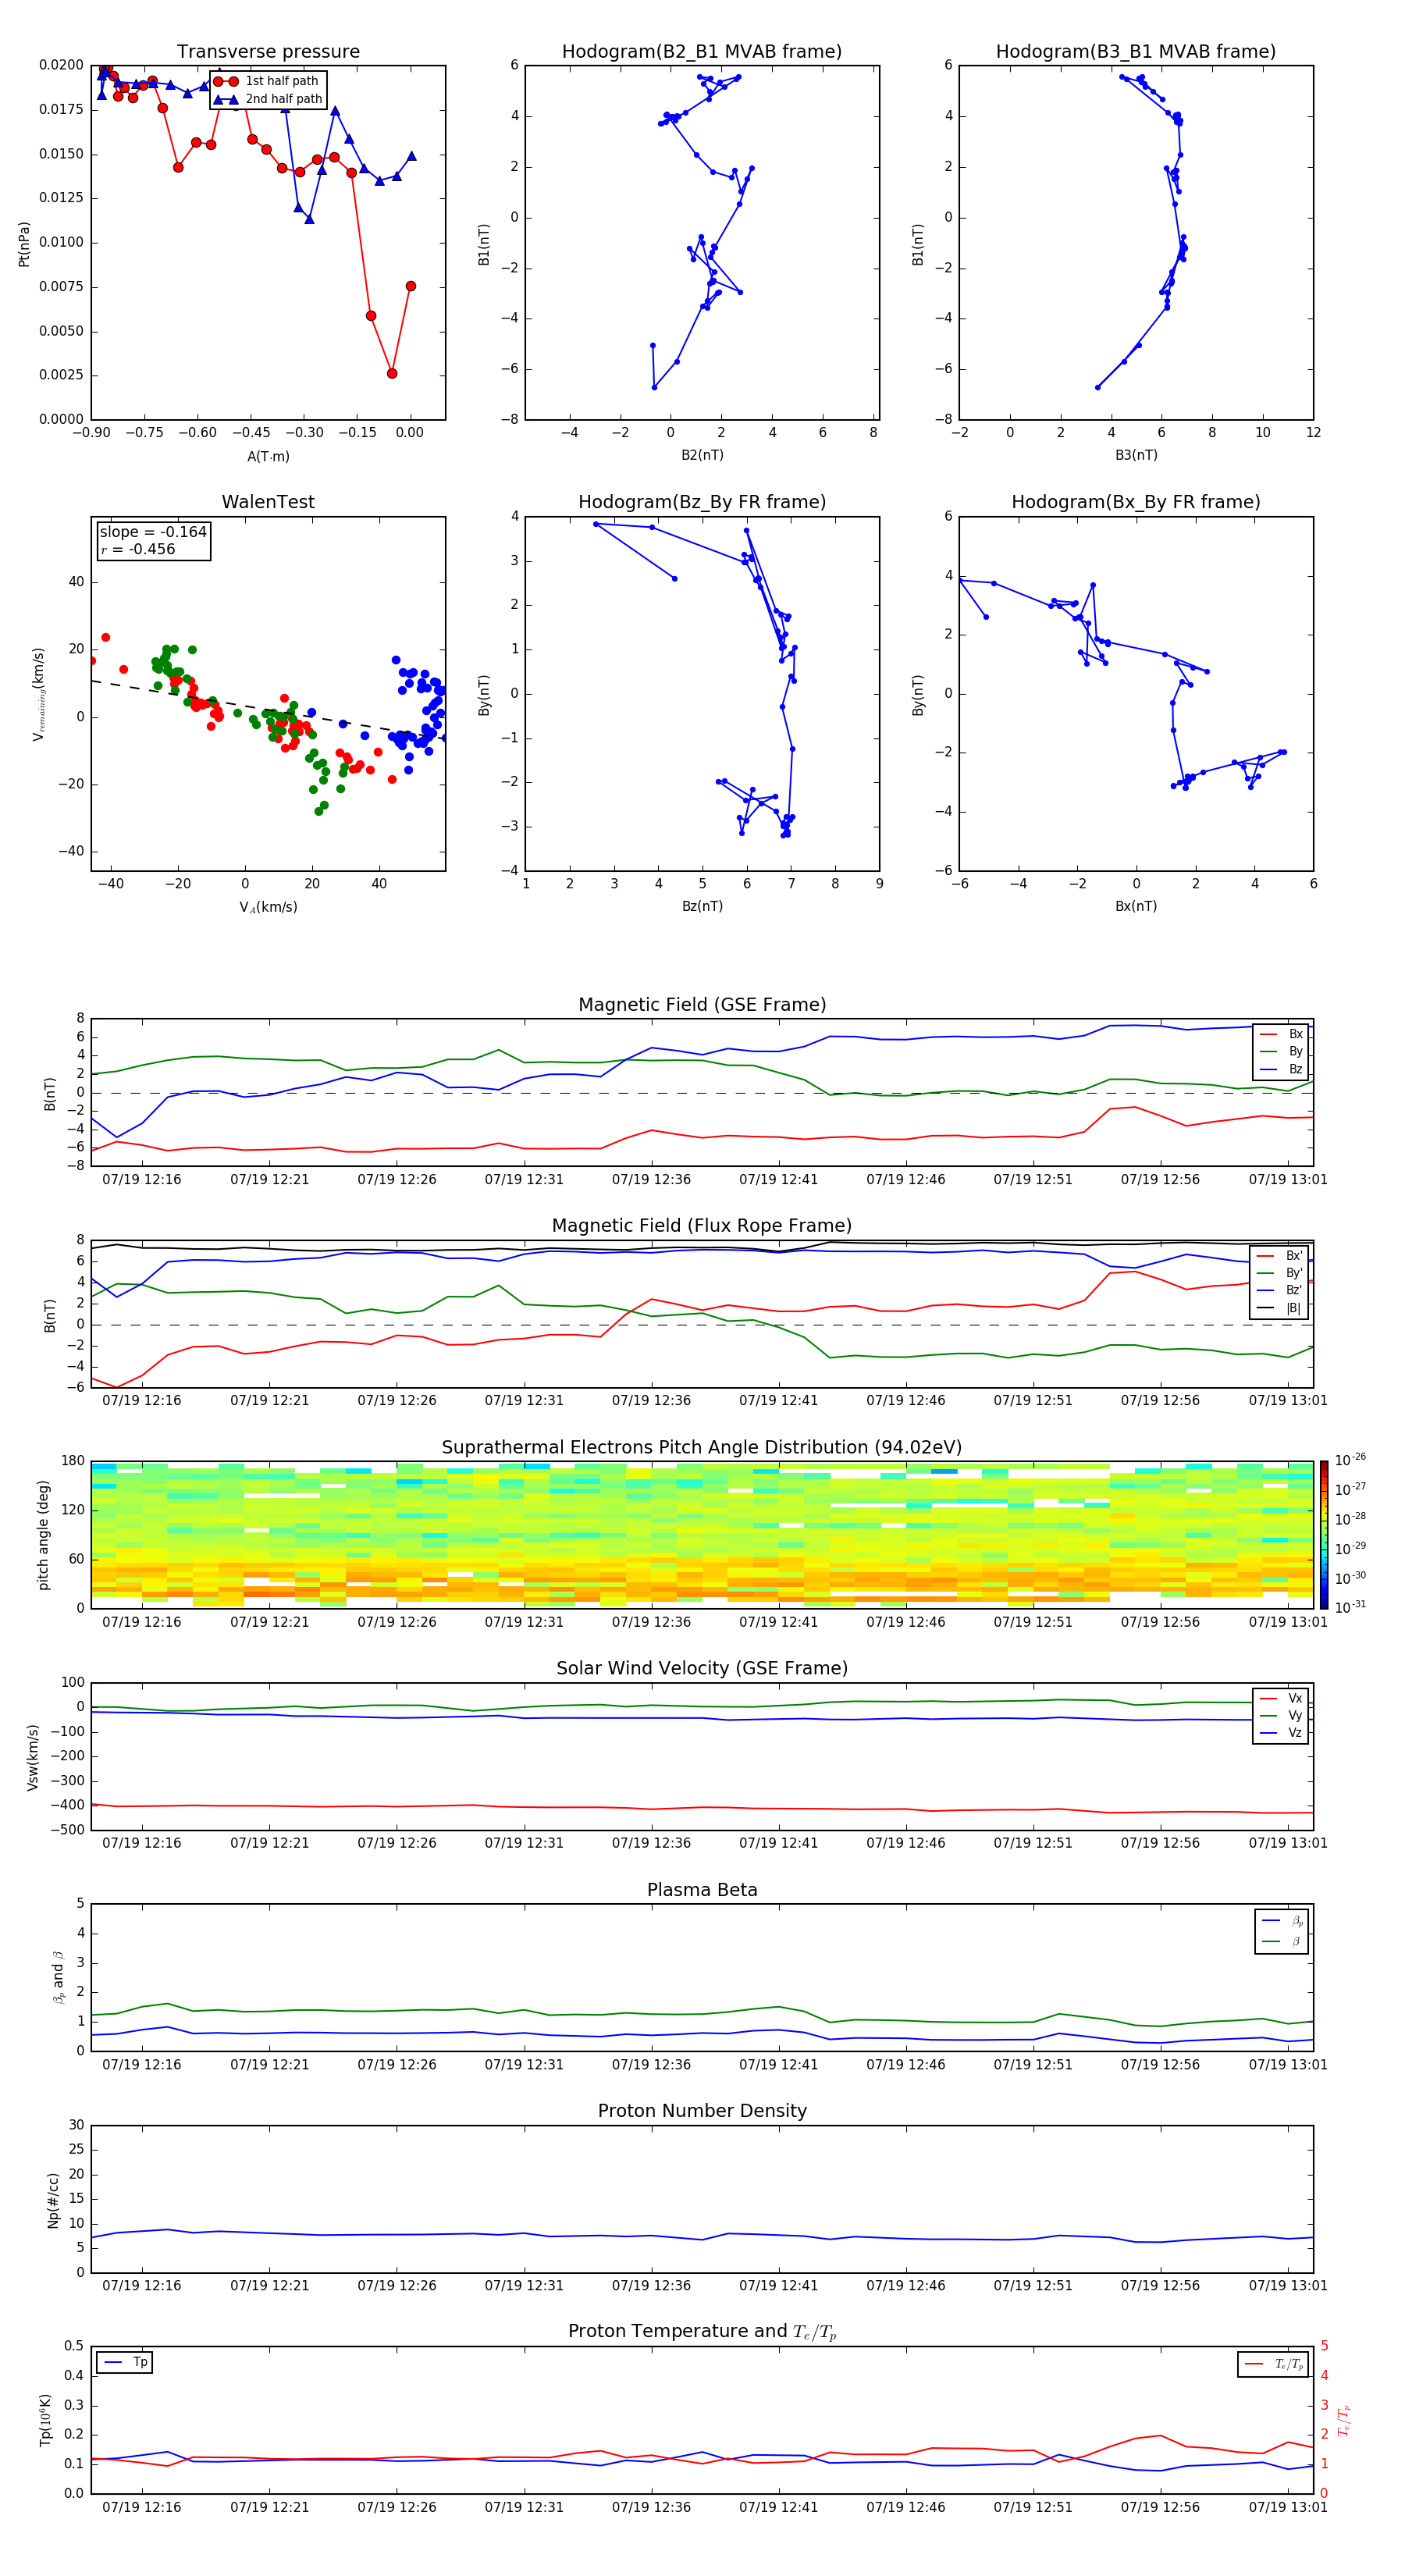Viewport: 1405px width, 2576px height.
Task: Click Bz' in the Flux Rope legend
Action: (1279, 1291)
